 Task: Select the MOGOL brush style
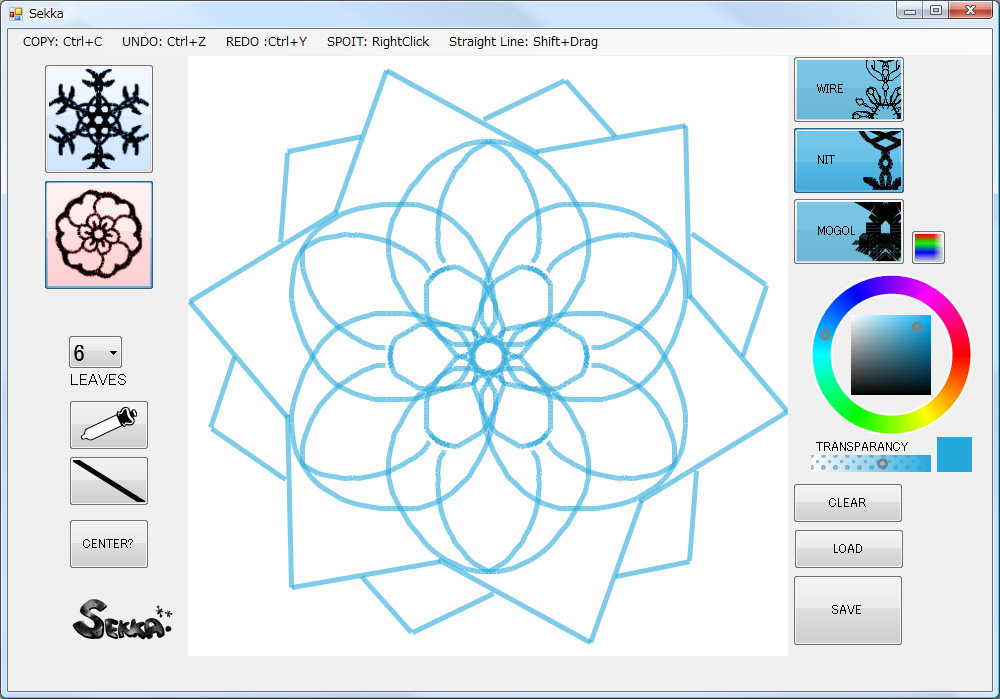[x=848, y=231]
